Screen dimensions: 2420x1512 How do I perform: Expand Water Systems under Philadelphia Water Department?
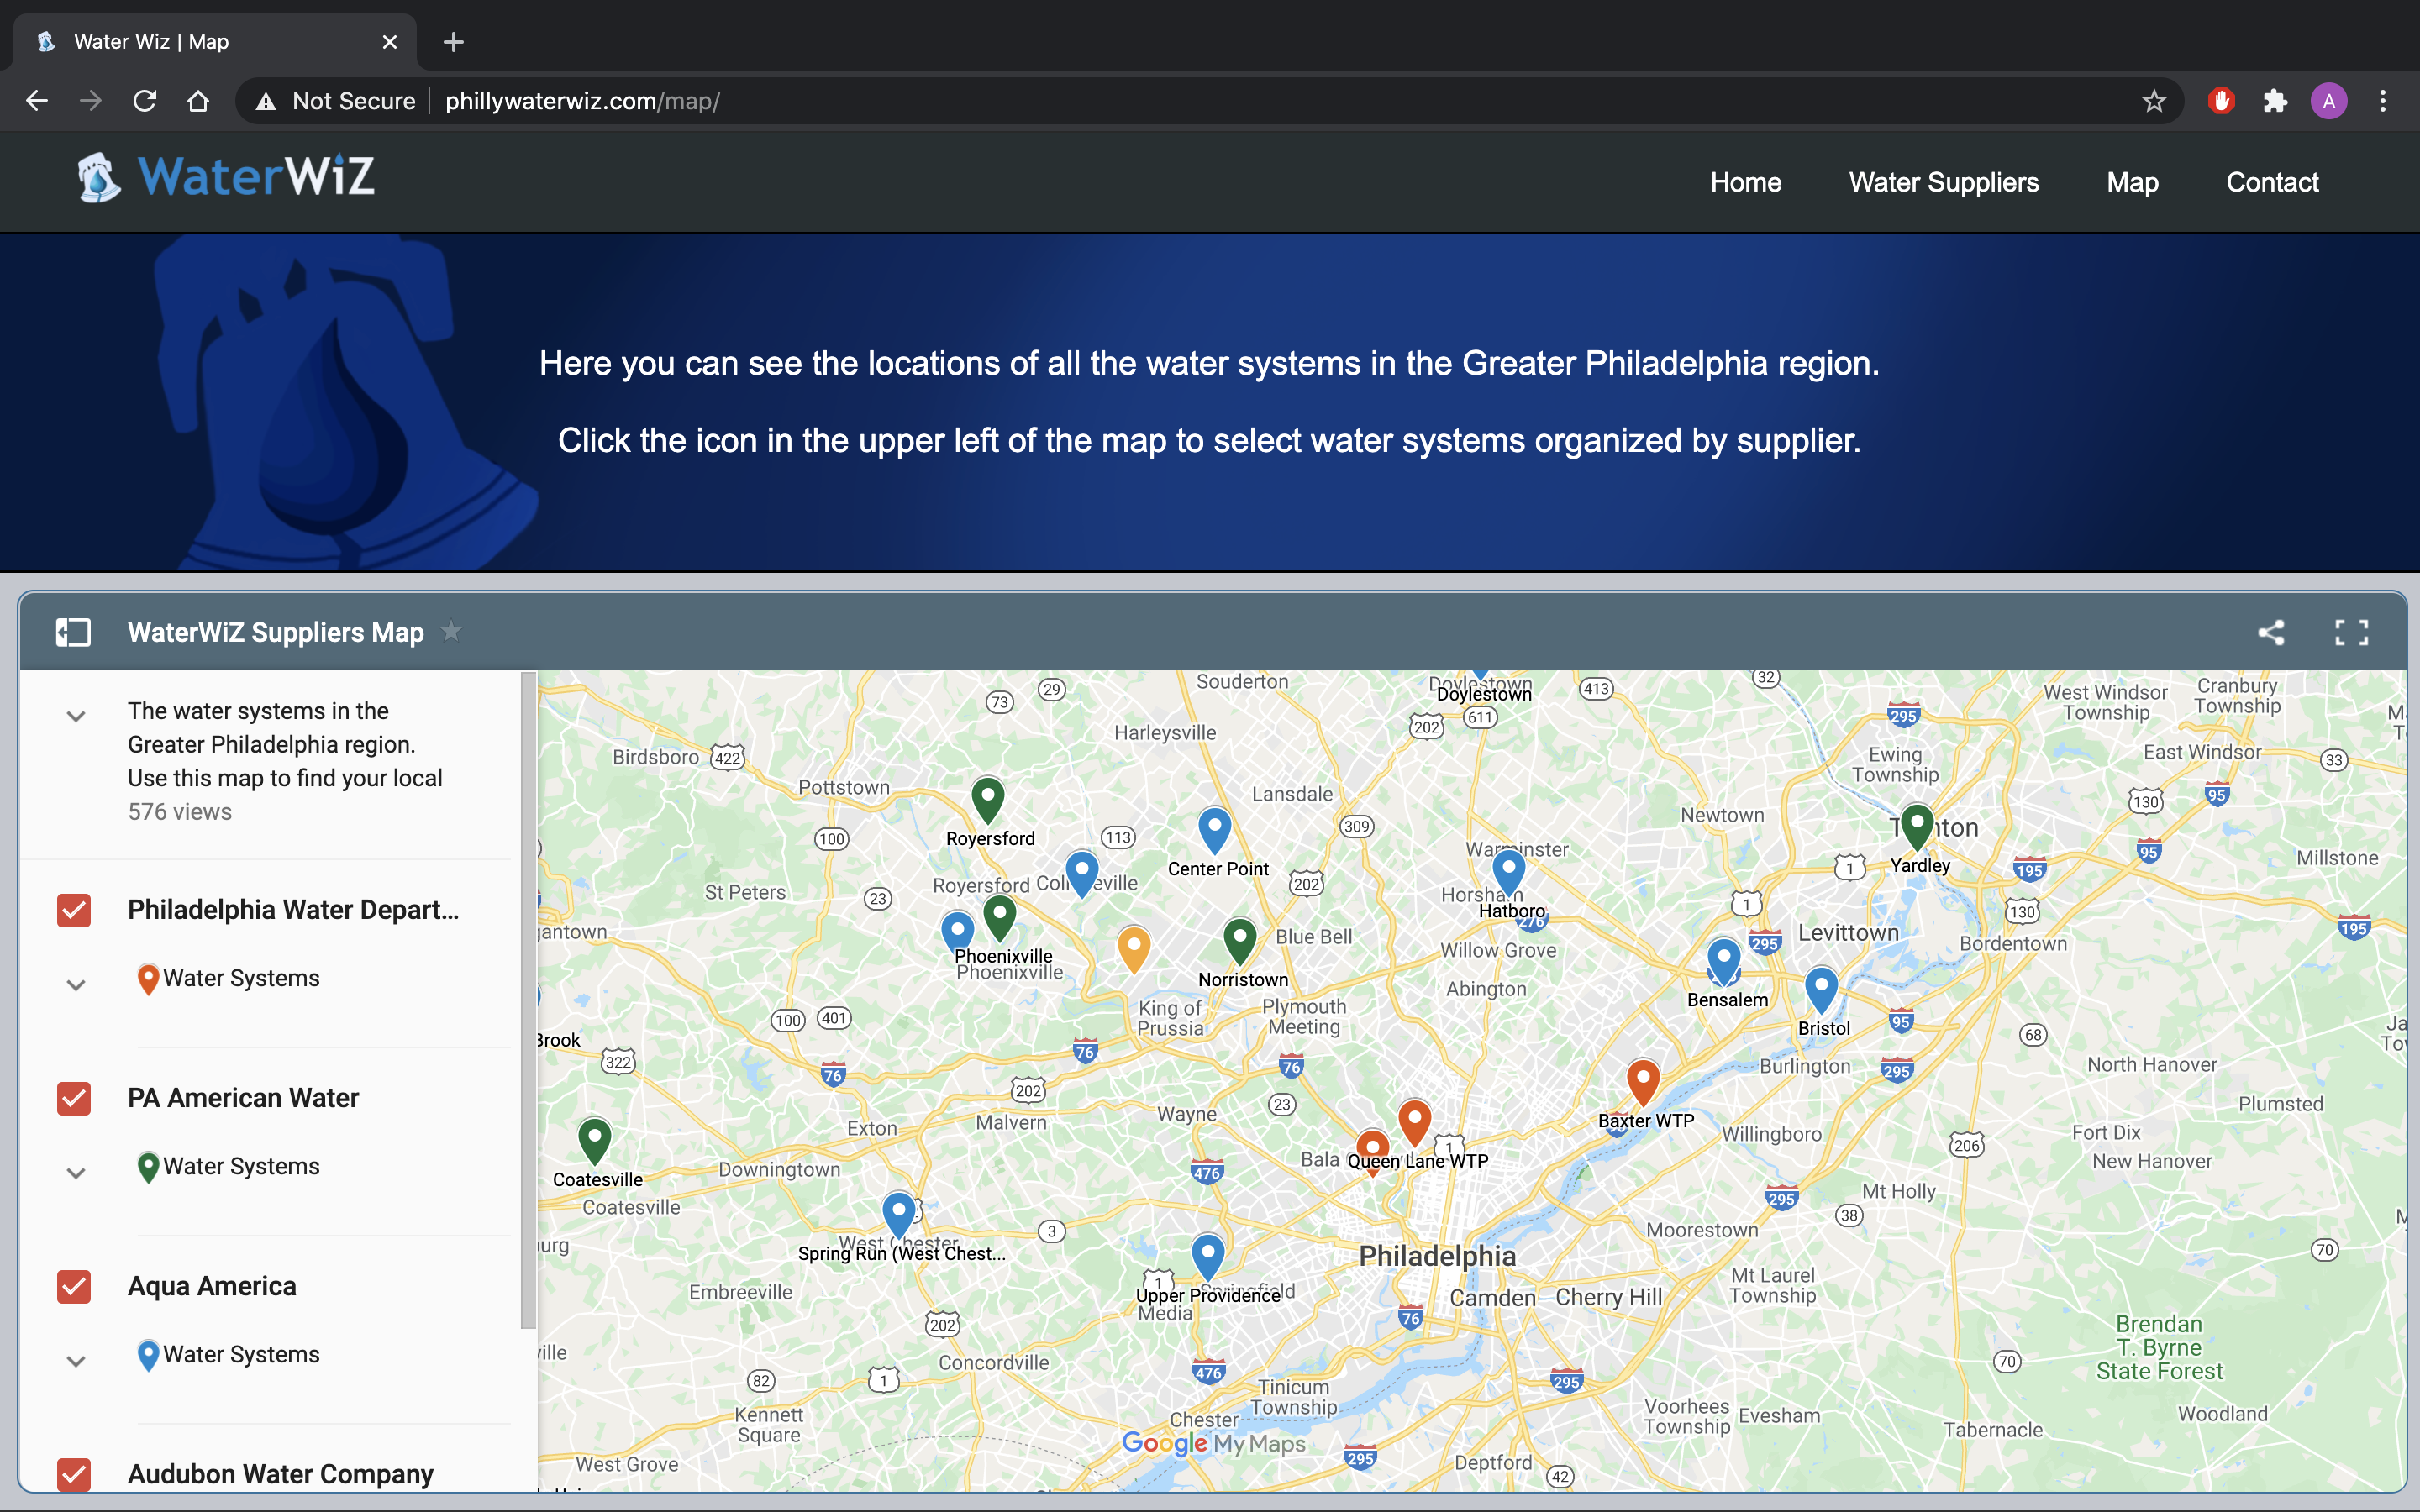pyautogui.click(x=76, y=985)
